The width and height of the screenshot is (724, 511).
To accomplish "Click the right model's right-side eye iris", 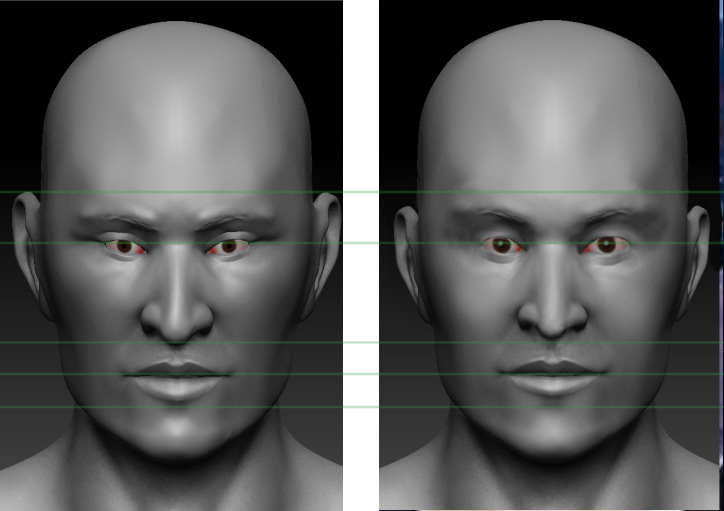I will click(x=605, y=245).
